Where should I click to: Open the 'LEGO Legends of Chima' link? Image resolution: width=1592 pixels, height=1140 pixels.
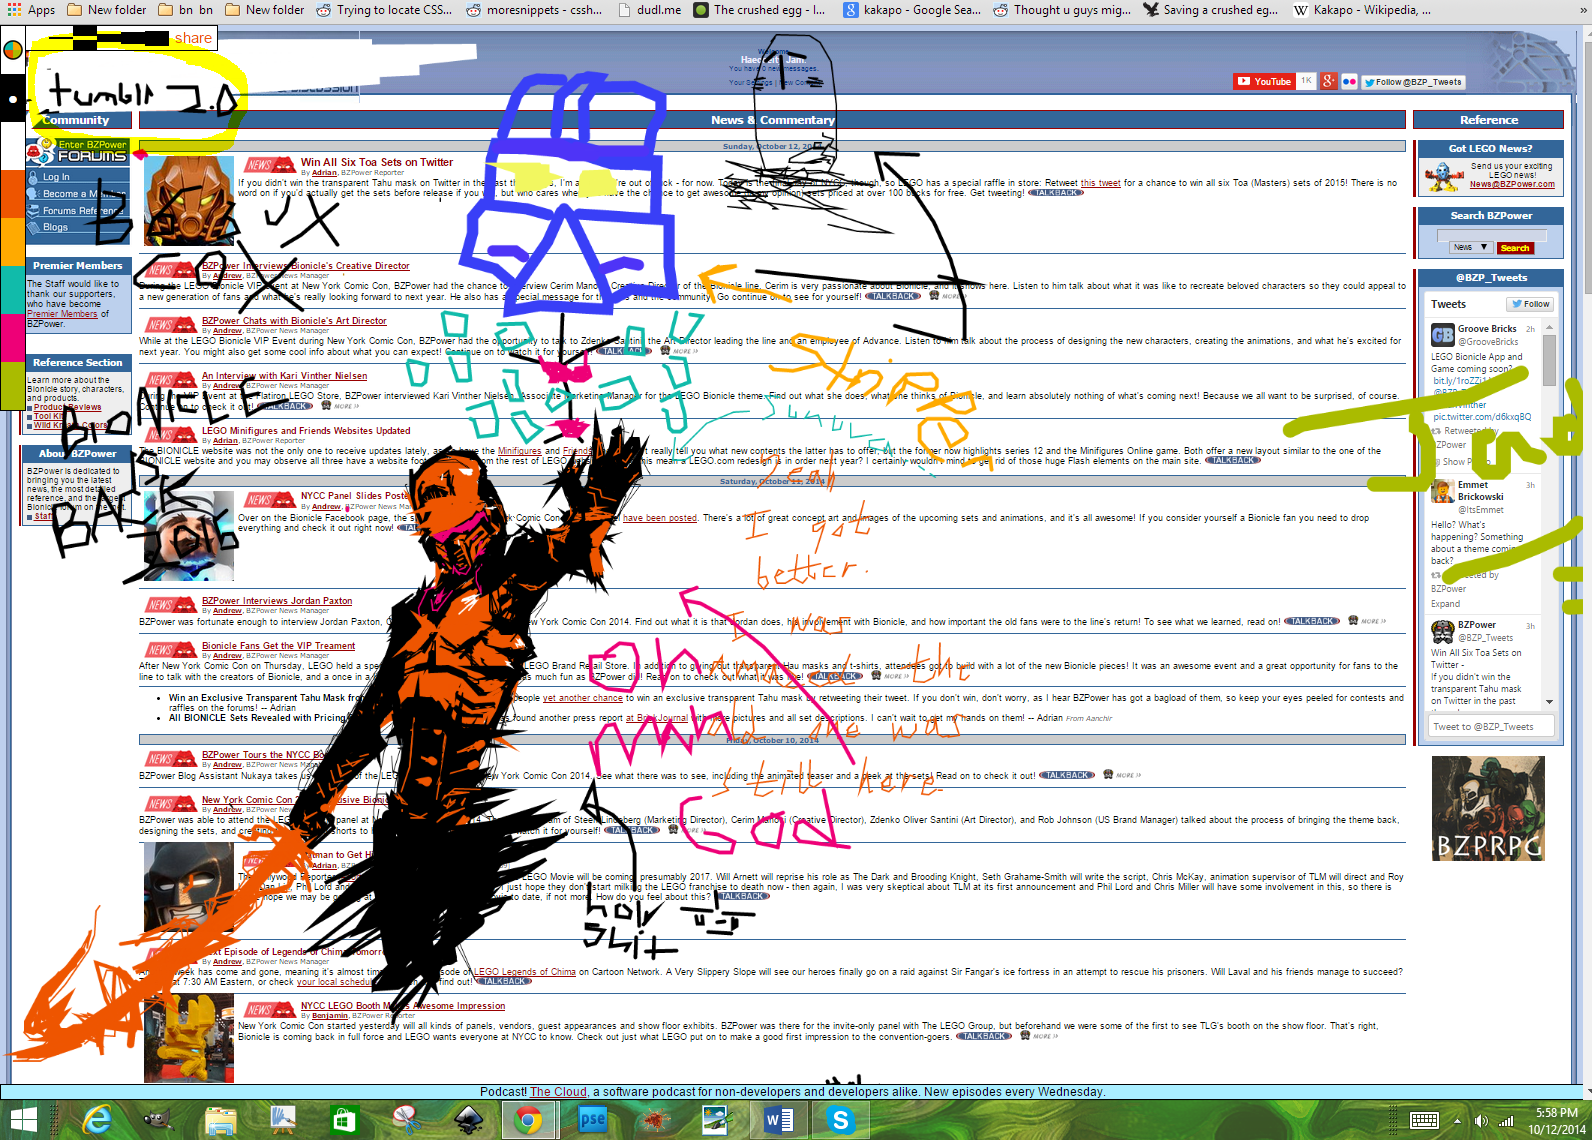(x=525, y=972)
